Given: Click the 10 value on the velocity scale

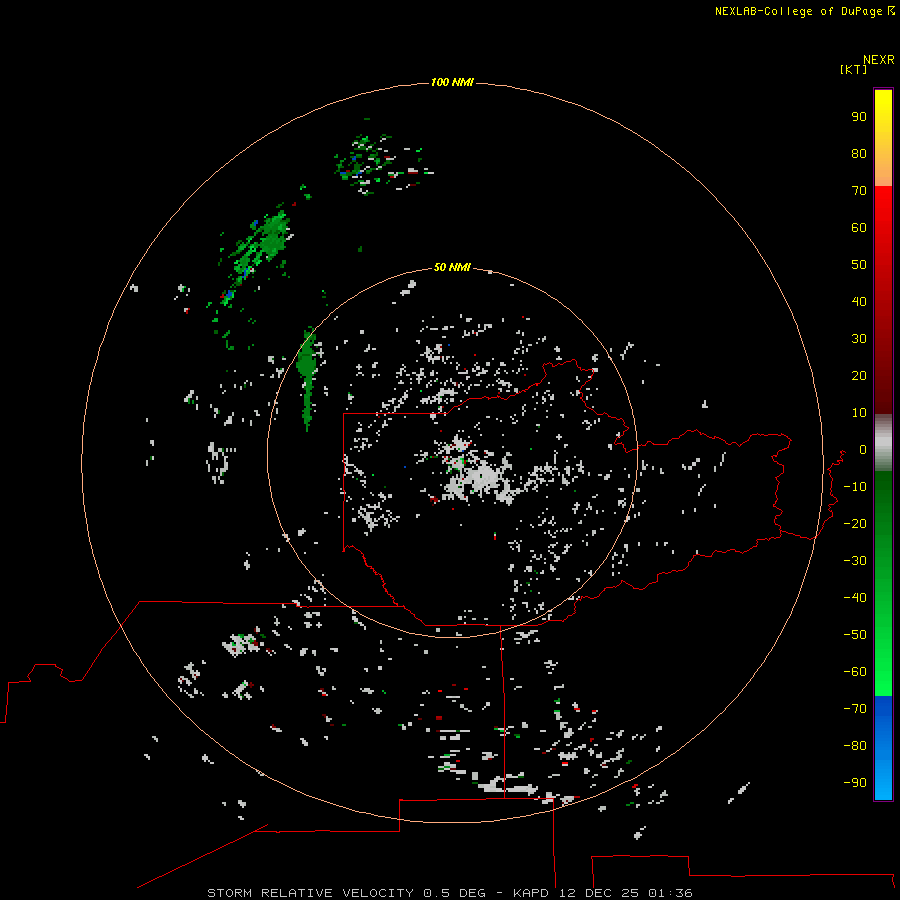Looking at the screenshot, I should [x=859, y=413].
